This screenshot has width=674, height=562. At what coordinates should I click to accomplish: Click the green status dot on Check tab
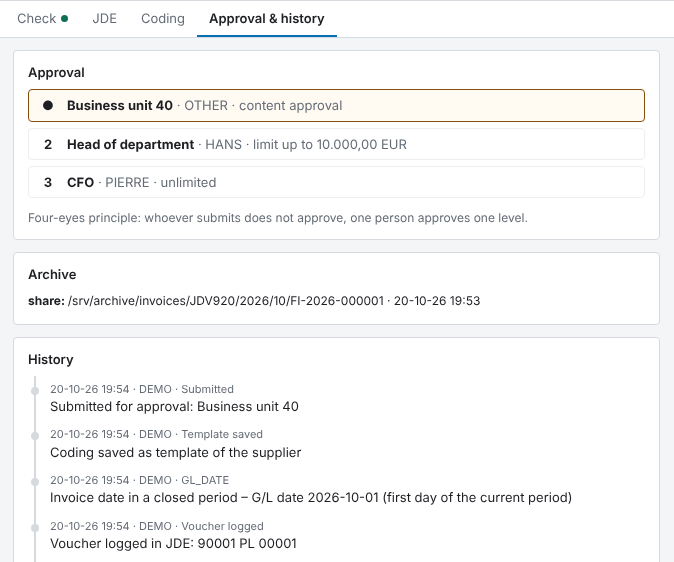(x=64, y=18)
